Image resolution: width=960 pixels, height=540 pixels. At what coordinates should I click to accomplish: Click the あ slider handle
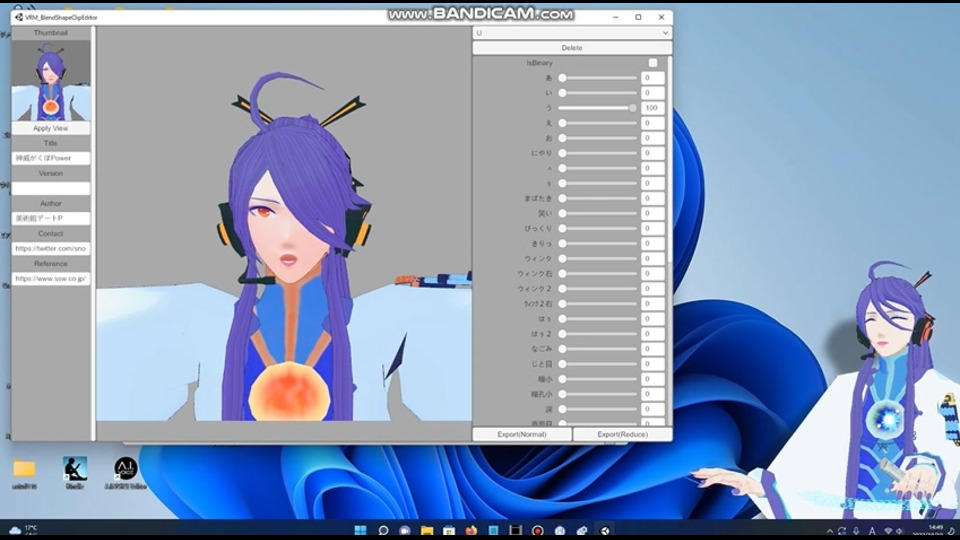click(562, 78)
